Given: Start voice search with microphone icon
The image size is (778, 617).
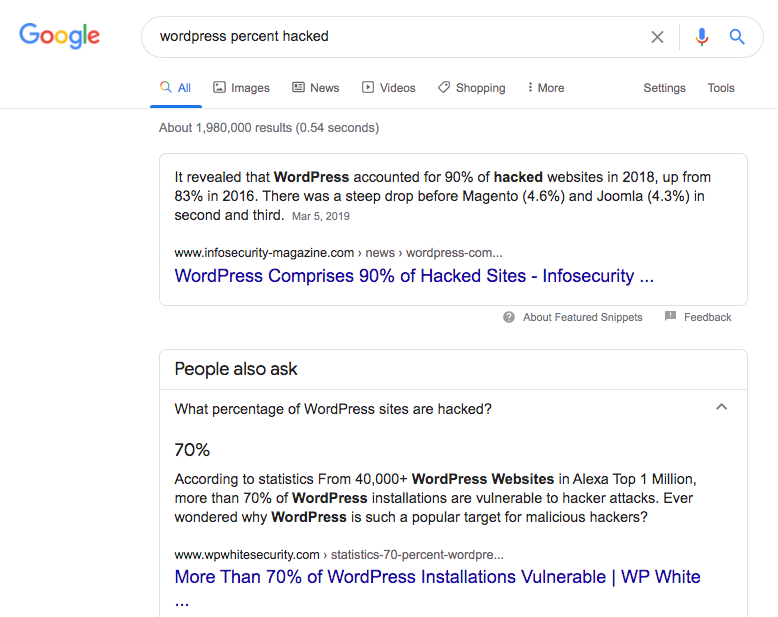Looking at the screenshot, I should tap(702, 37).
